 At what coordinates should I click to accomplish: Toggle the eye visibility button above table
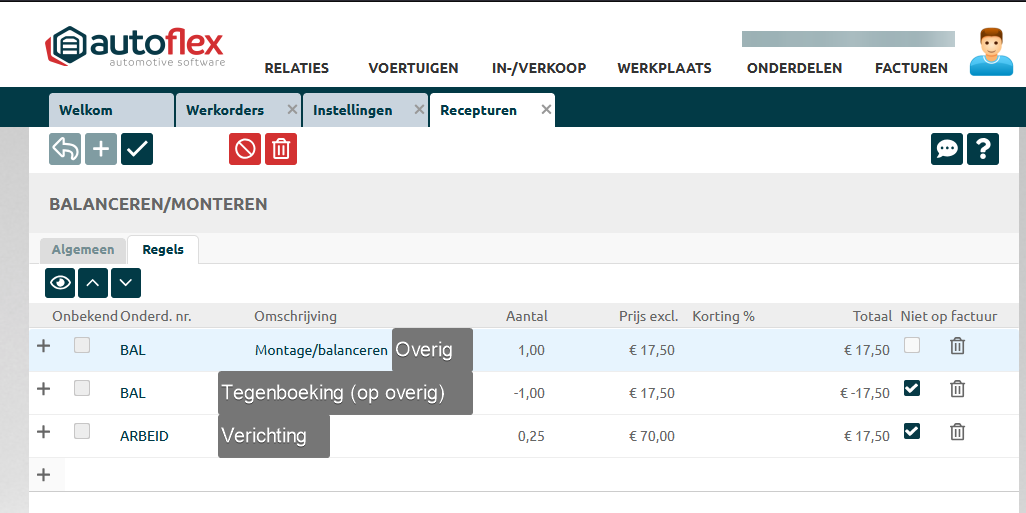(x=60, y=283)
